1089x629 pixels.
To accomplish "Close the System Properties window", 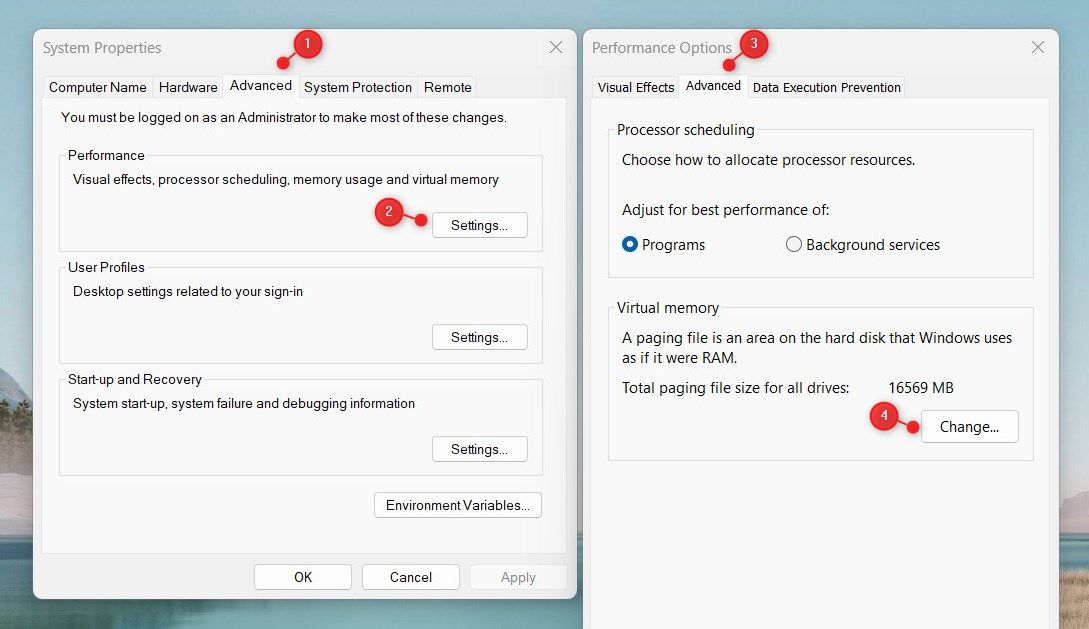I will 555,47.
